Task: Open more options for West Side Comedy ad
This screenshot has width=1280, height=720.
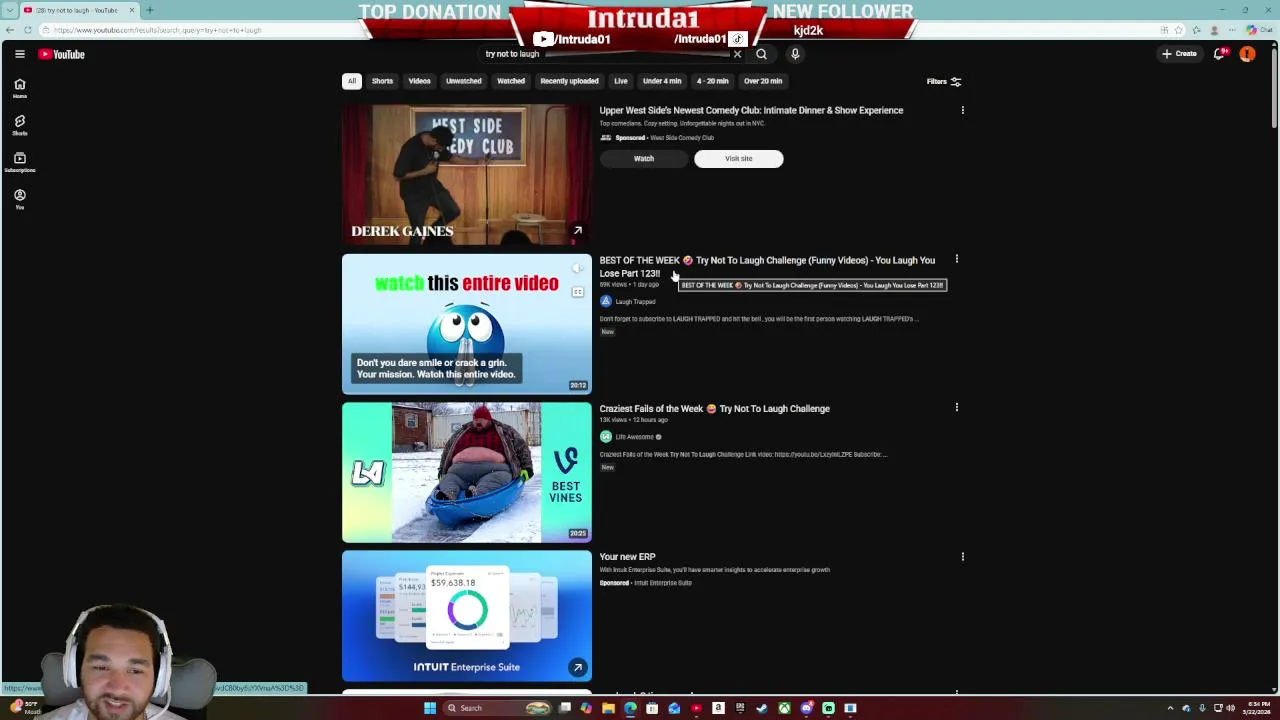Action: coord(962,110)
